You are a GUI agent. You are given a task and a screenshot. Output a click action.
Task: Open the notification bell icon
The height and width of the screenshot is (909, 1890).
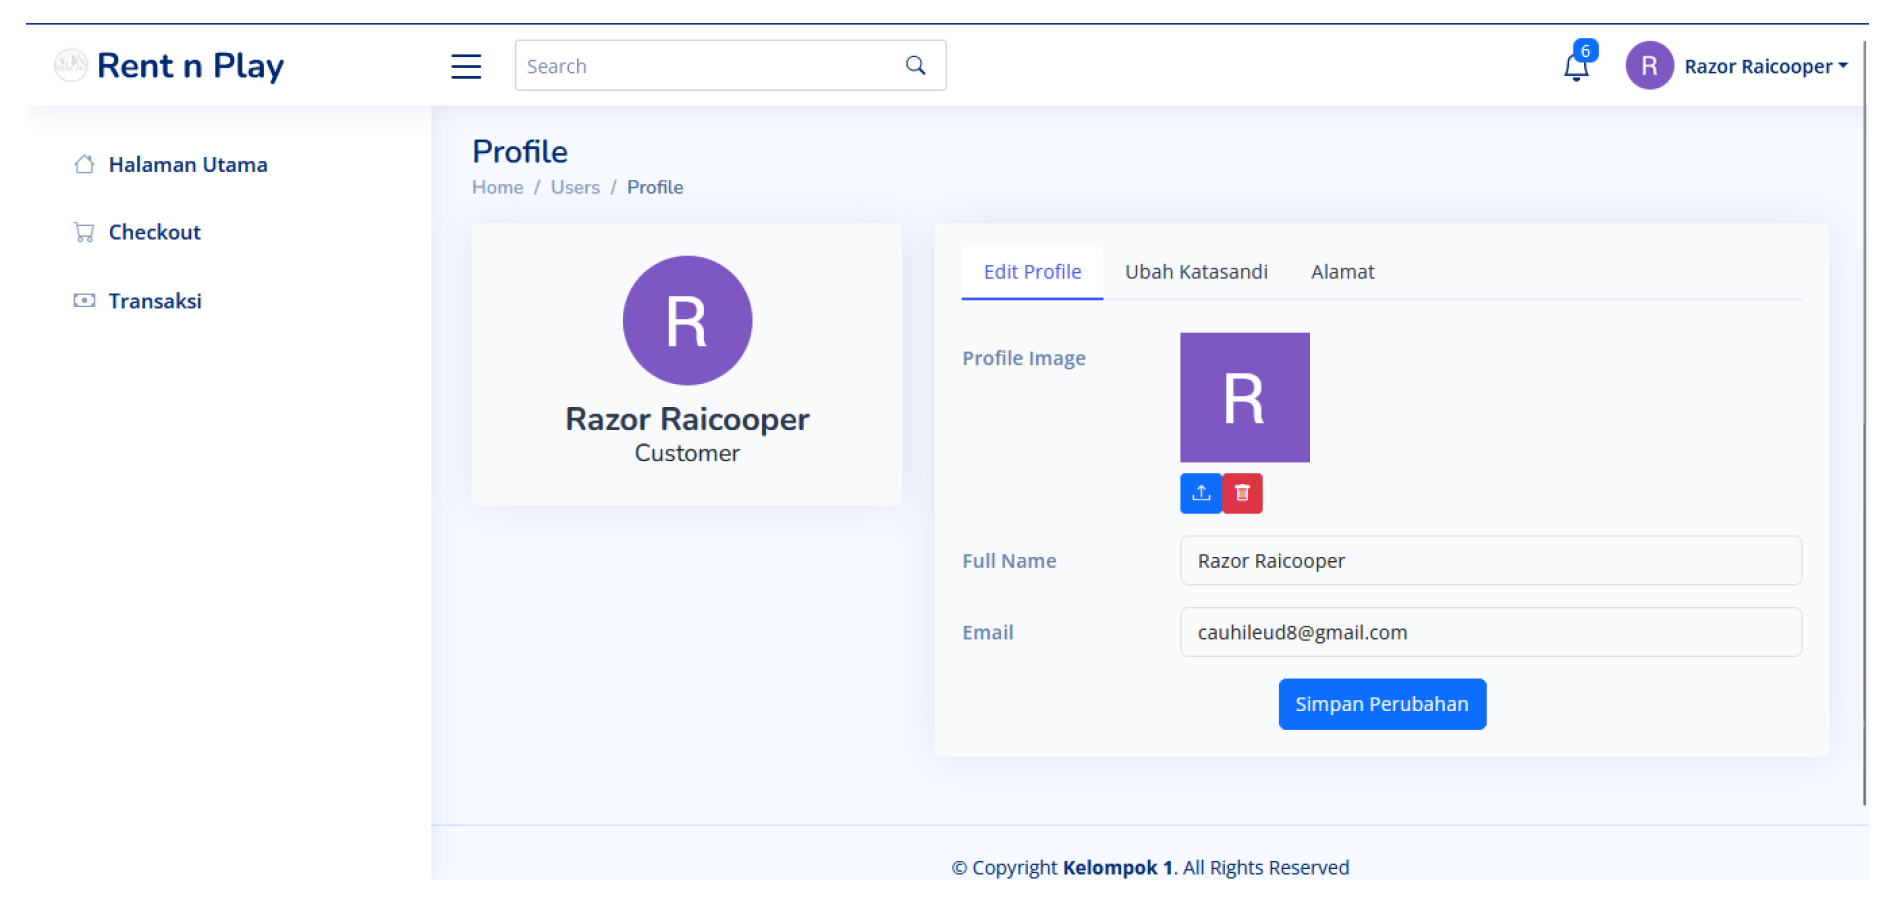[x=1576, y=67]
